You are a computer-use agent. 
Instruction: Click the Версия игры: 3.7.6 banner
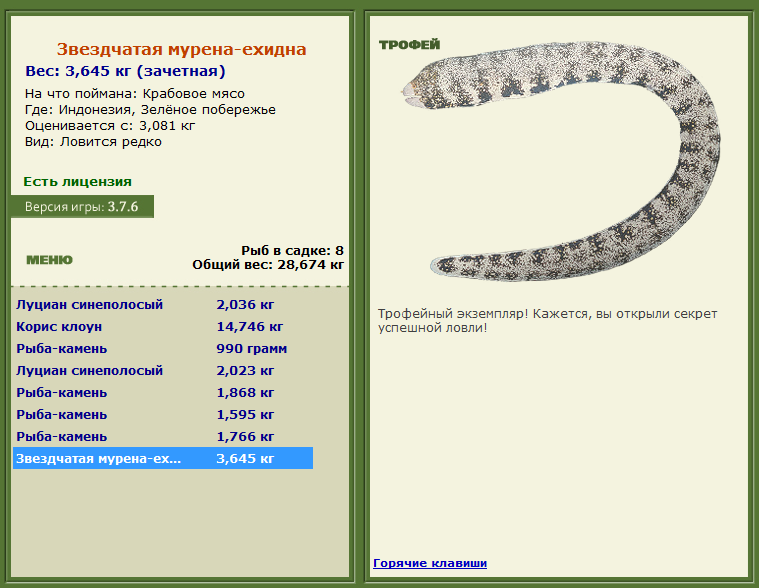click(x=82, y=207)
